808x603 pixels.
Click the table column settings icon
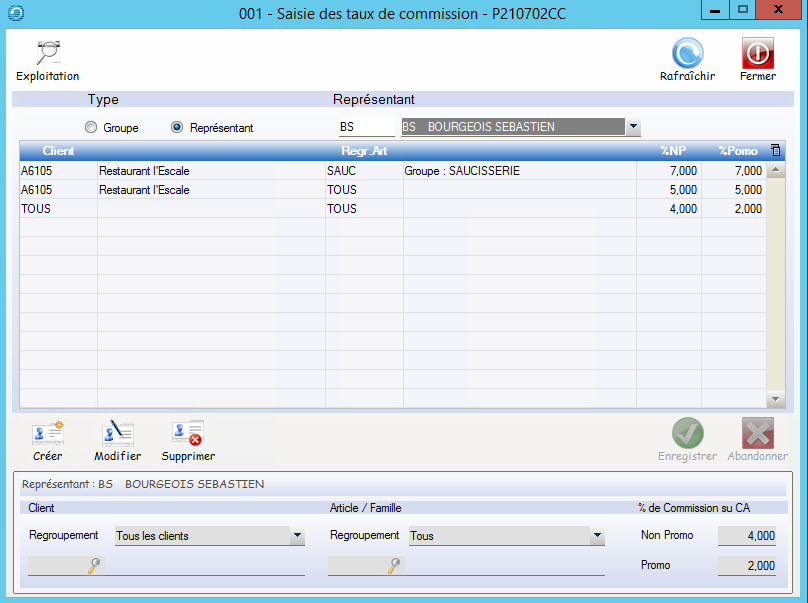pyautogui.click(x=775, y=150)
